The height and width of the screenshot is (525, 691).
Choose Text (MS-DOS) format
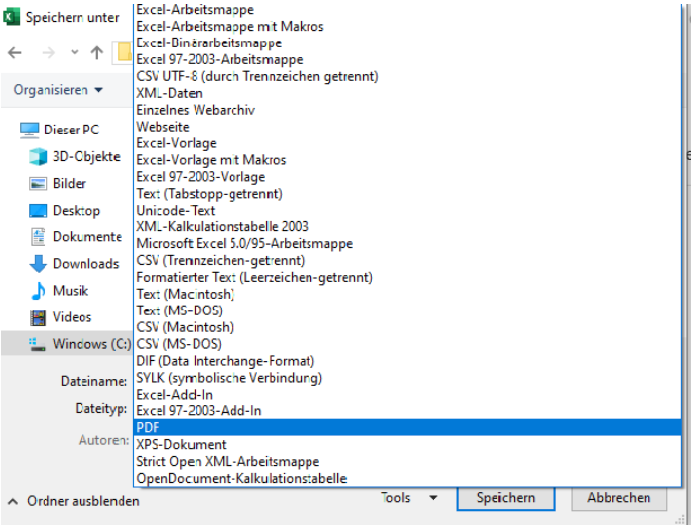pyautogui.click(x=407, y=310)
